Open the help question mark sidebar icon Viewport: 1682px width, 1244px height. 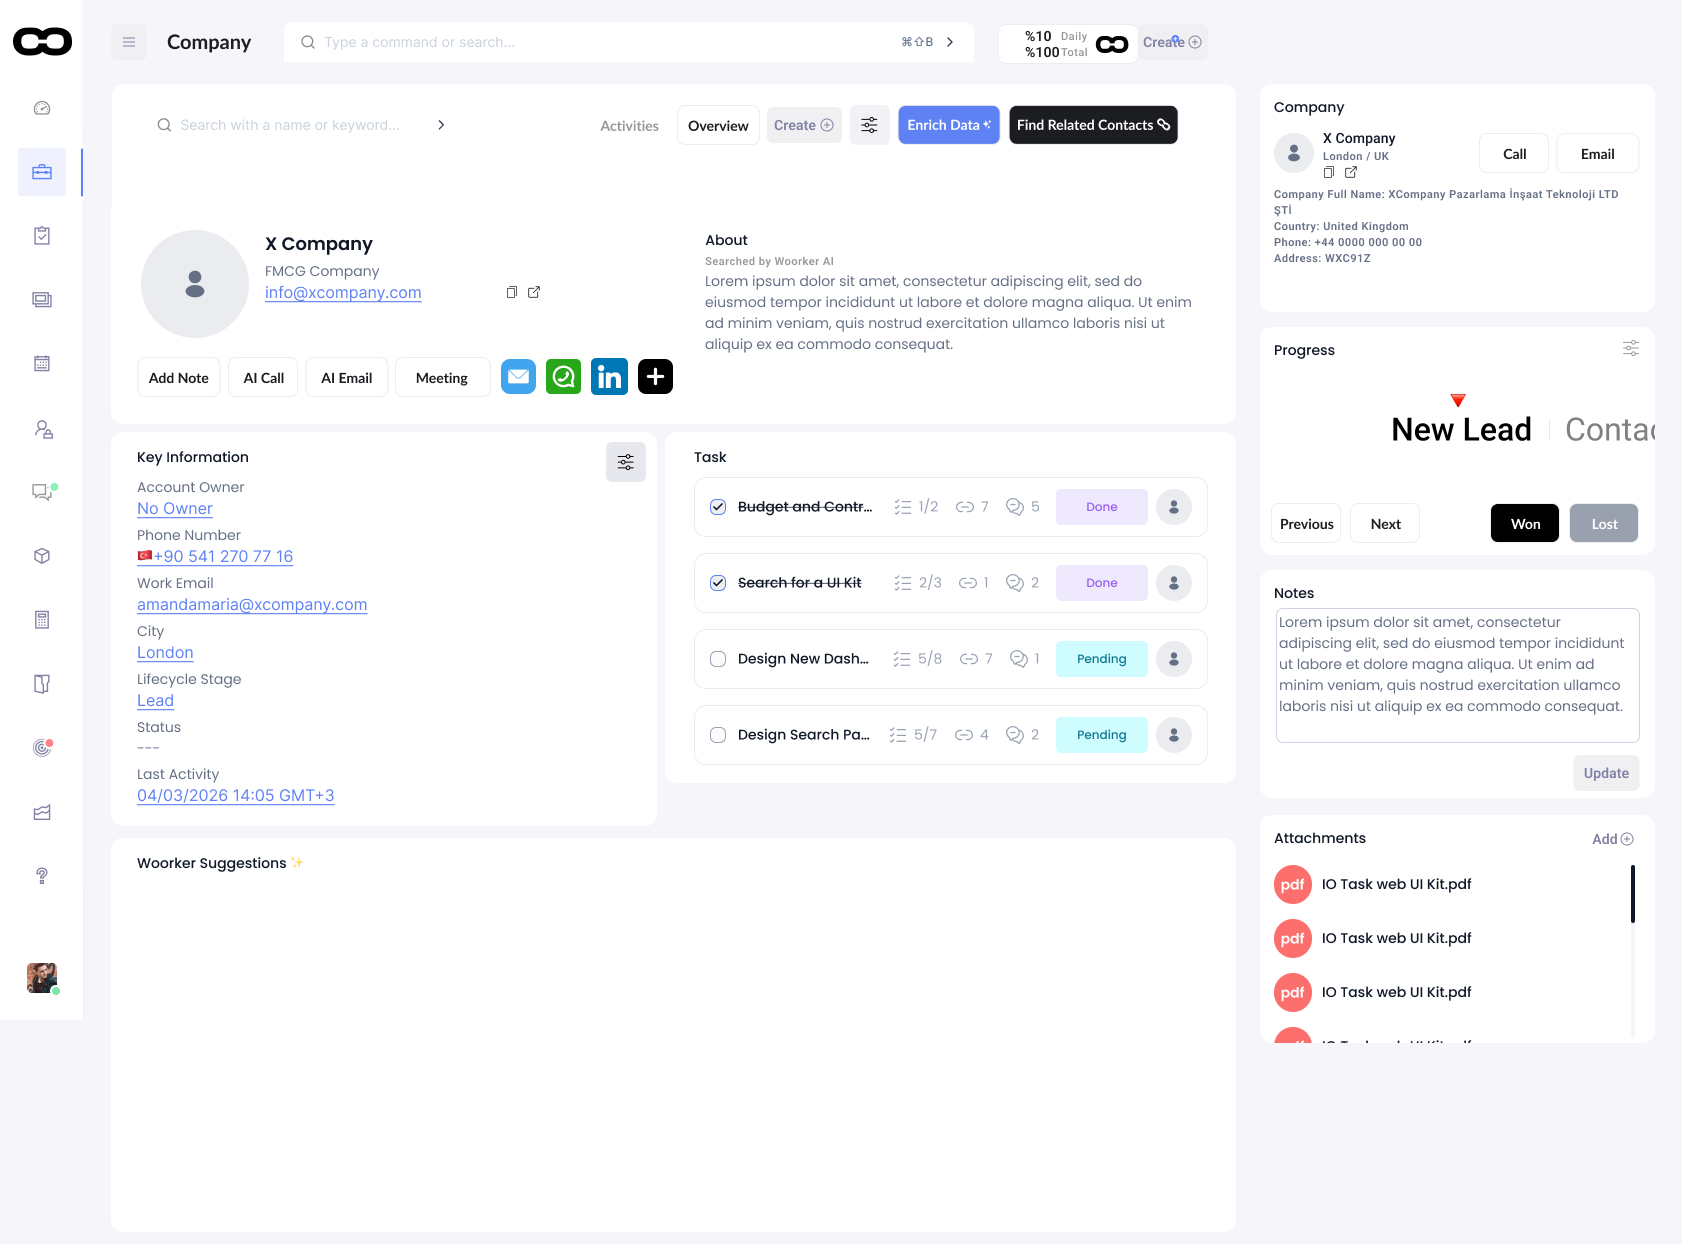pyautogui.click(x=42, y=876)
